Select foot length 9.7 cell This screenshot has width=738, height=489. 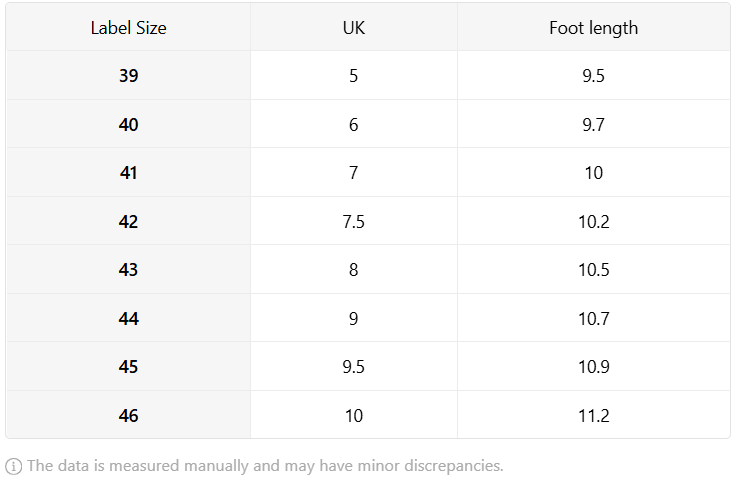pos(594,124)
